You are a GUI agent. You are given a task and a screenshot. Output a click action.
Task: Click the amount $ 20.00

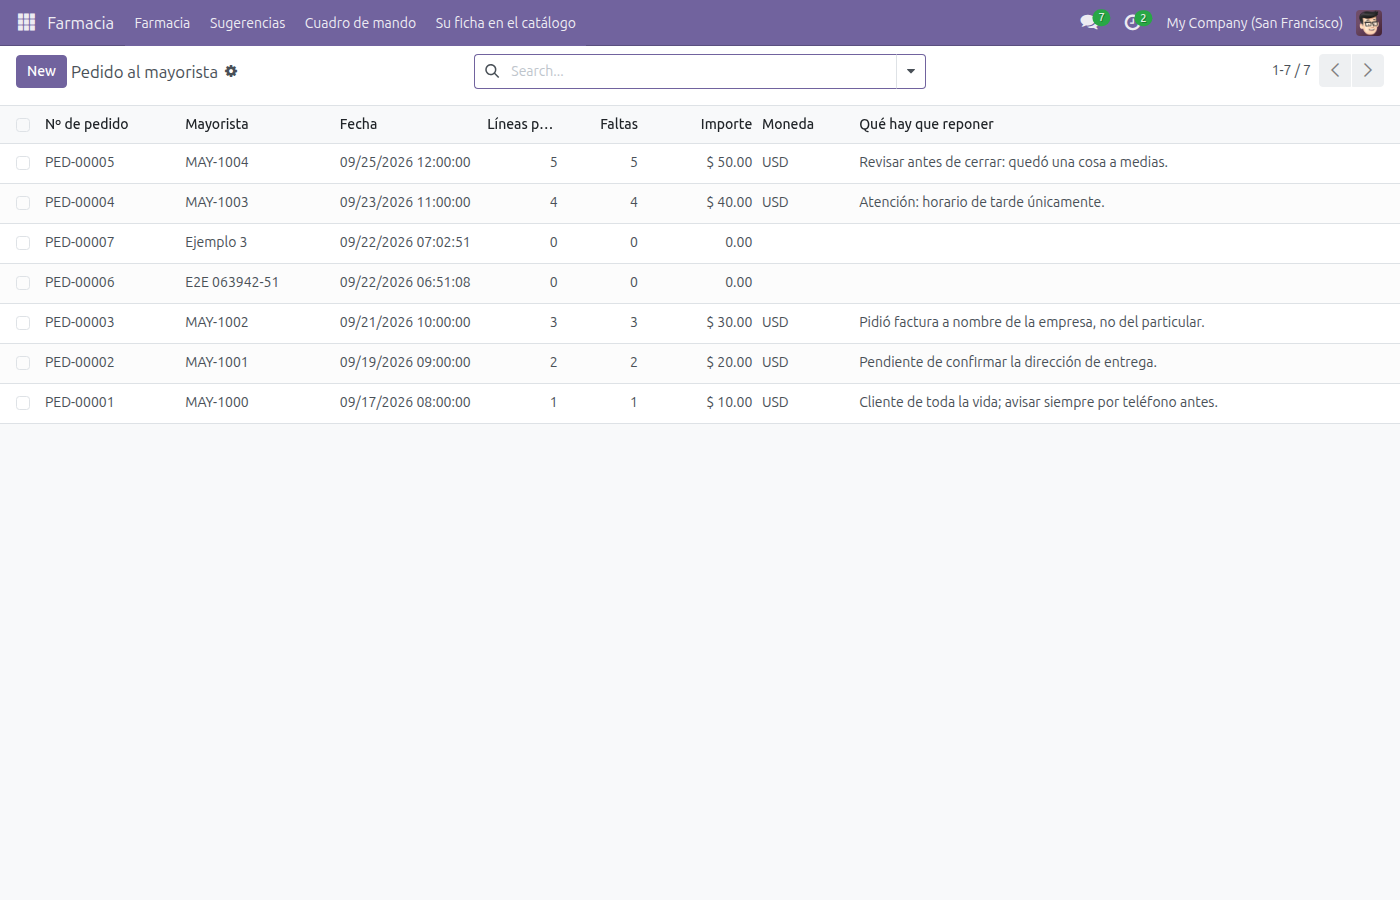coord(729,362)
